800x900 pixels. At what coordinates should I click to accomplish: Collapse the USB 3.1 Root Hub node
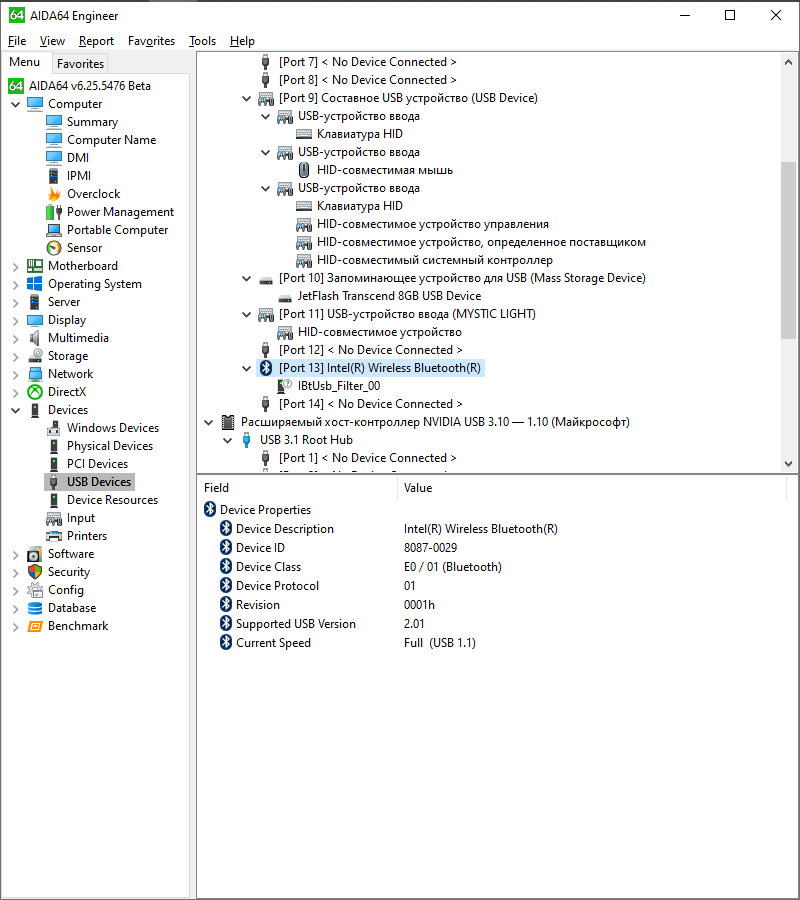pyautogui.click(x=228, y=440)
